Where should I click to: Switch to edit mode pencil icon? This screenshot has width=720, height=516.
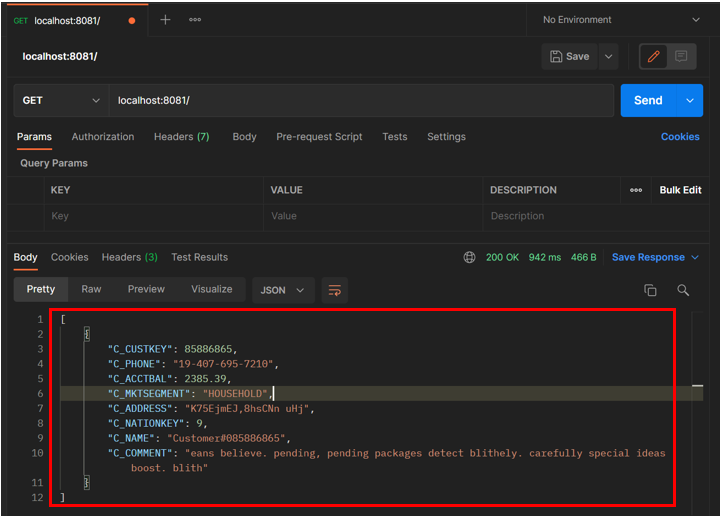[654, 57]
